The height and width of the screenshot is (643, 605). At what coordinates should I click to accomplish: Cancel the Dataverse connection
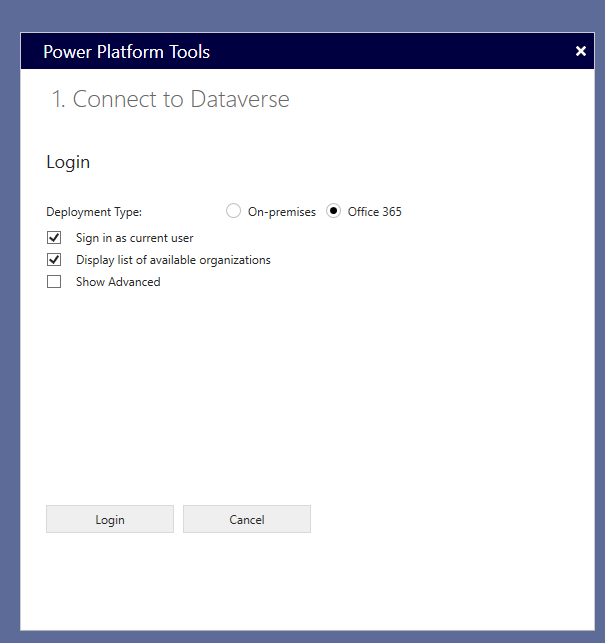tap(247, 519)
